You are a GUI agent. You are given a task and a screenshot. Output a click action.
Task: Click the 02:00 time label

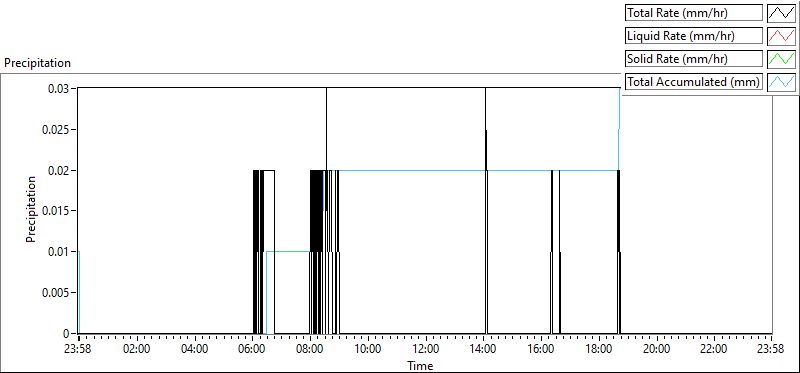point(137,350)
